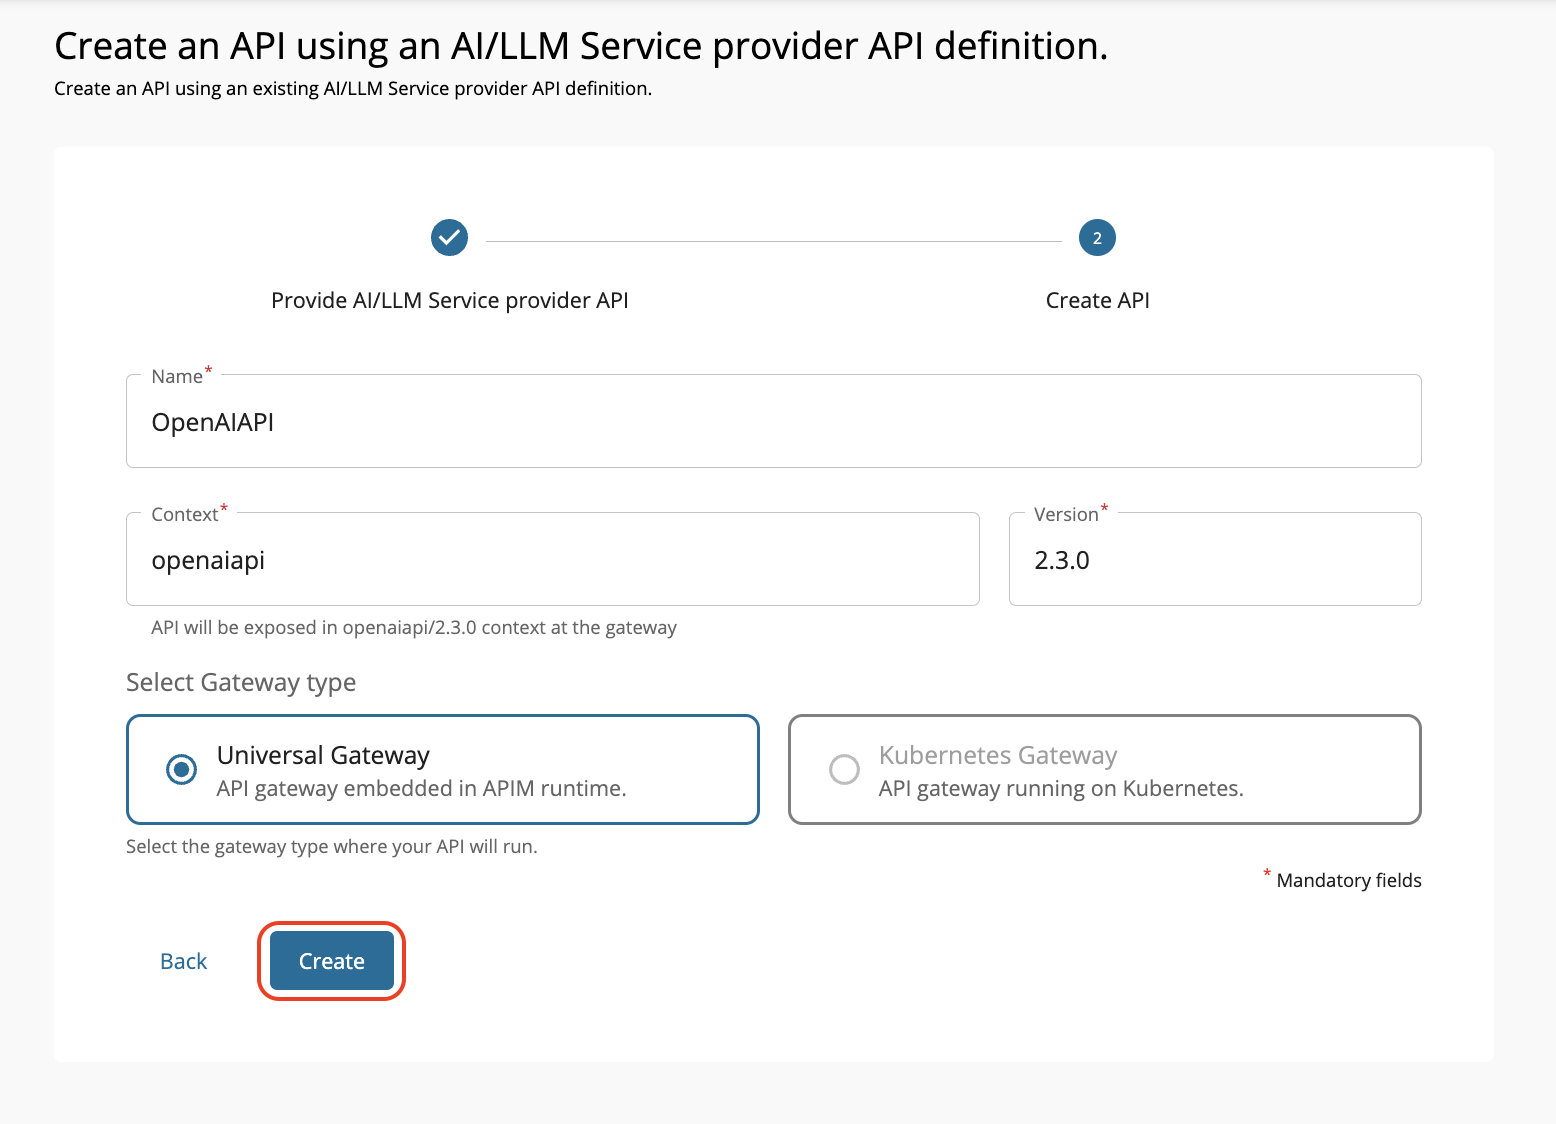Click the 'Provide AI/LLM Service provider API' step label
This screenshot has height=1124, width=1556.
click(450, 300)
